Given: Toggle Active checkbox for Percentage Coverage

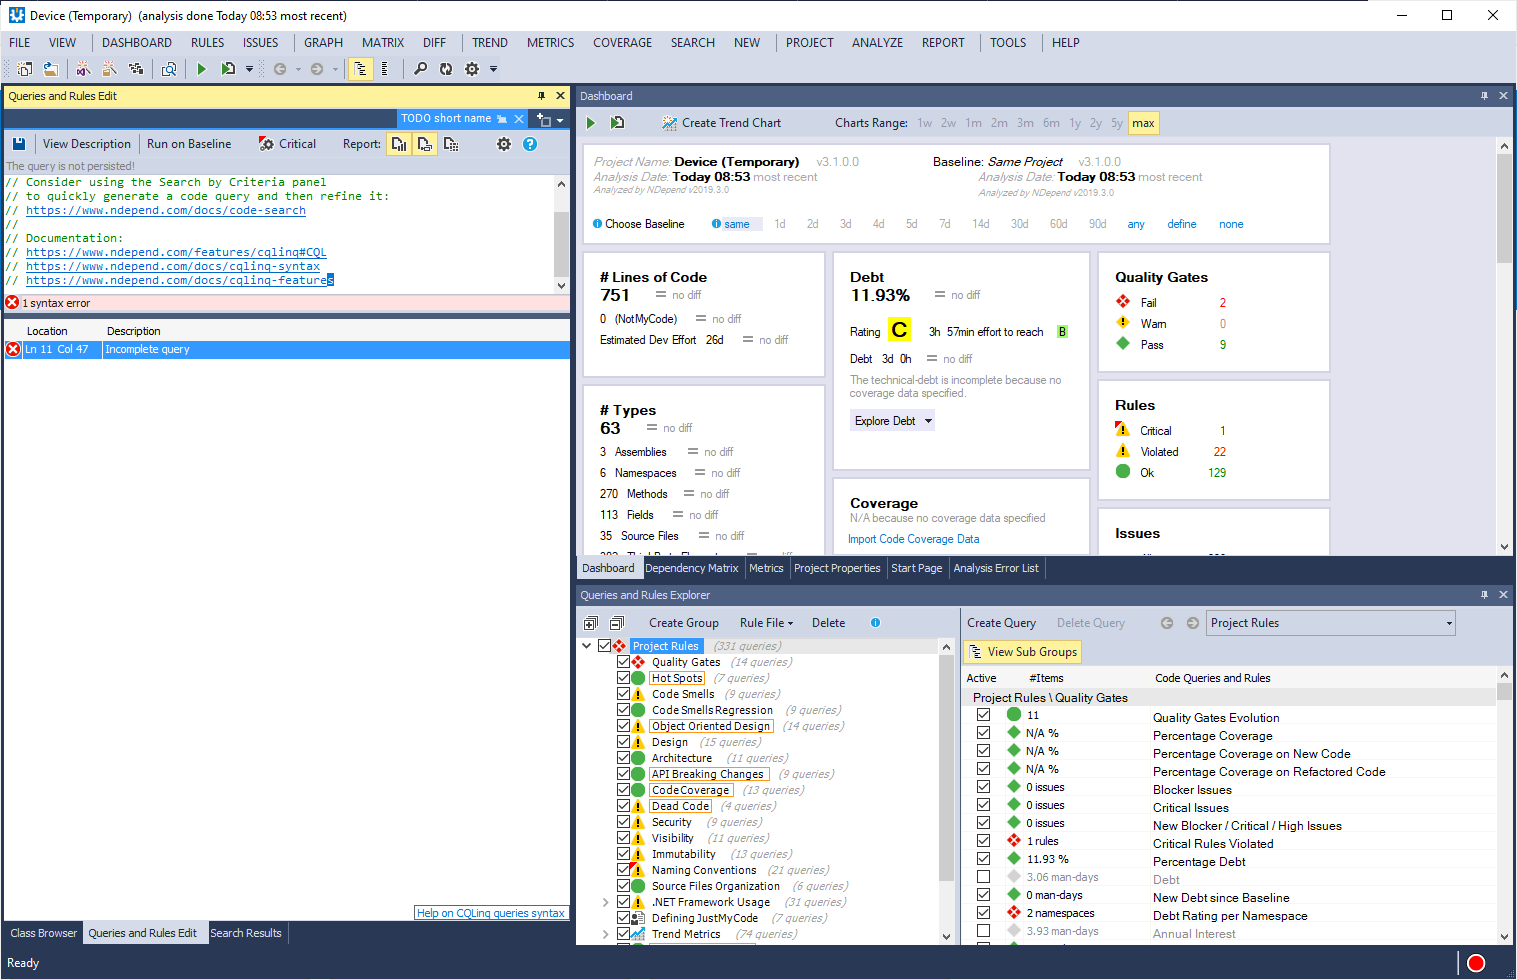Looking at the screenshot, I should point(984,733).
